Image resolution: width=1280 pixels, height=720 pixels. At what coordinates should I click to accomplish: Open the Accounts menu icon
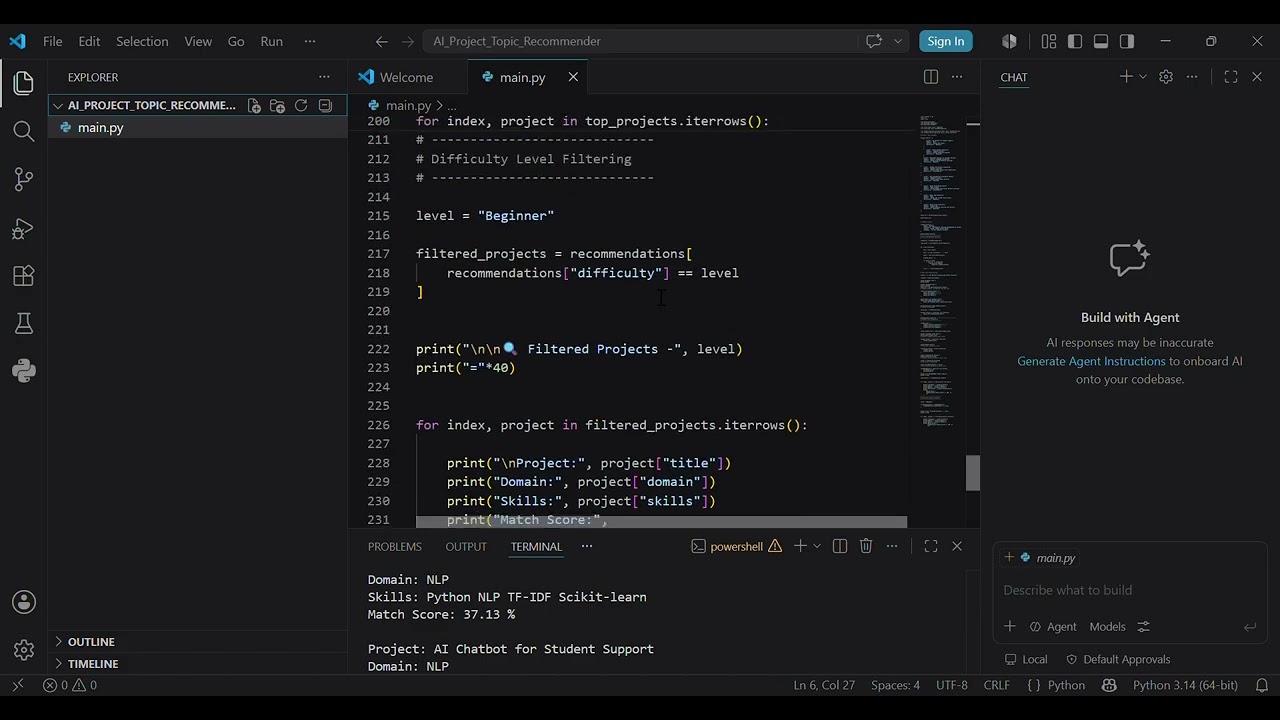click(24, 602)
